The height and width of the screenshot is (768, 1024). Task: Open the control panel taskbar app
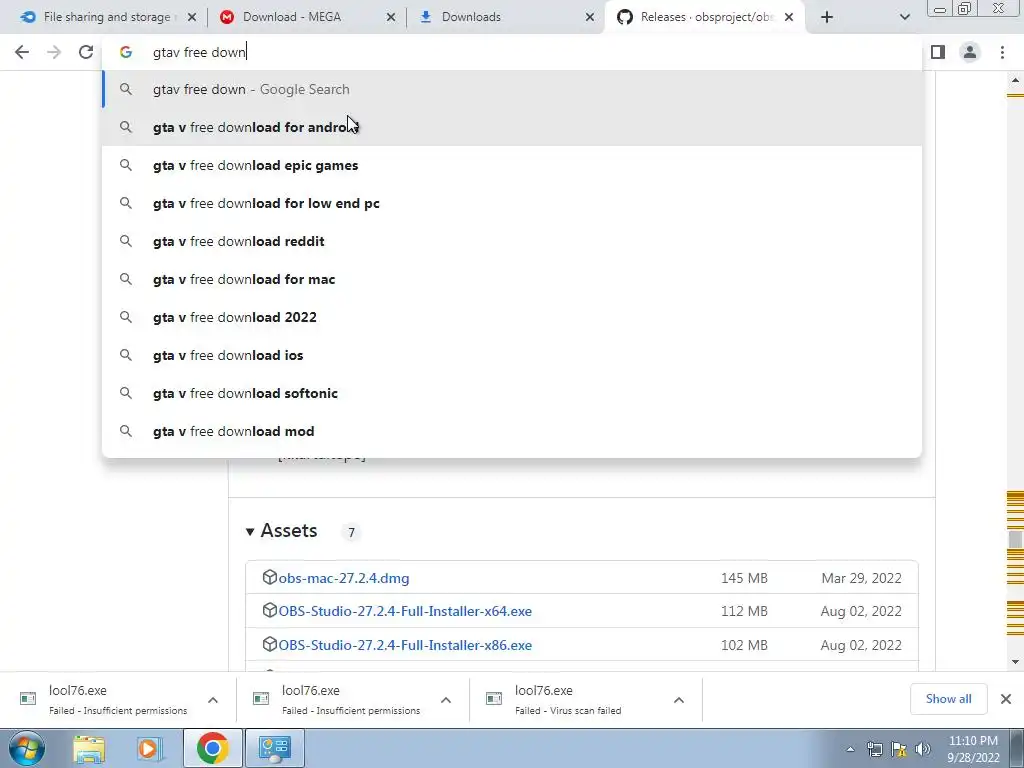click(274, 748)
